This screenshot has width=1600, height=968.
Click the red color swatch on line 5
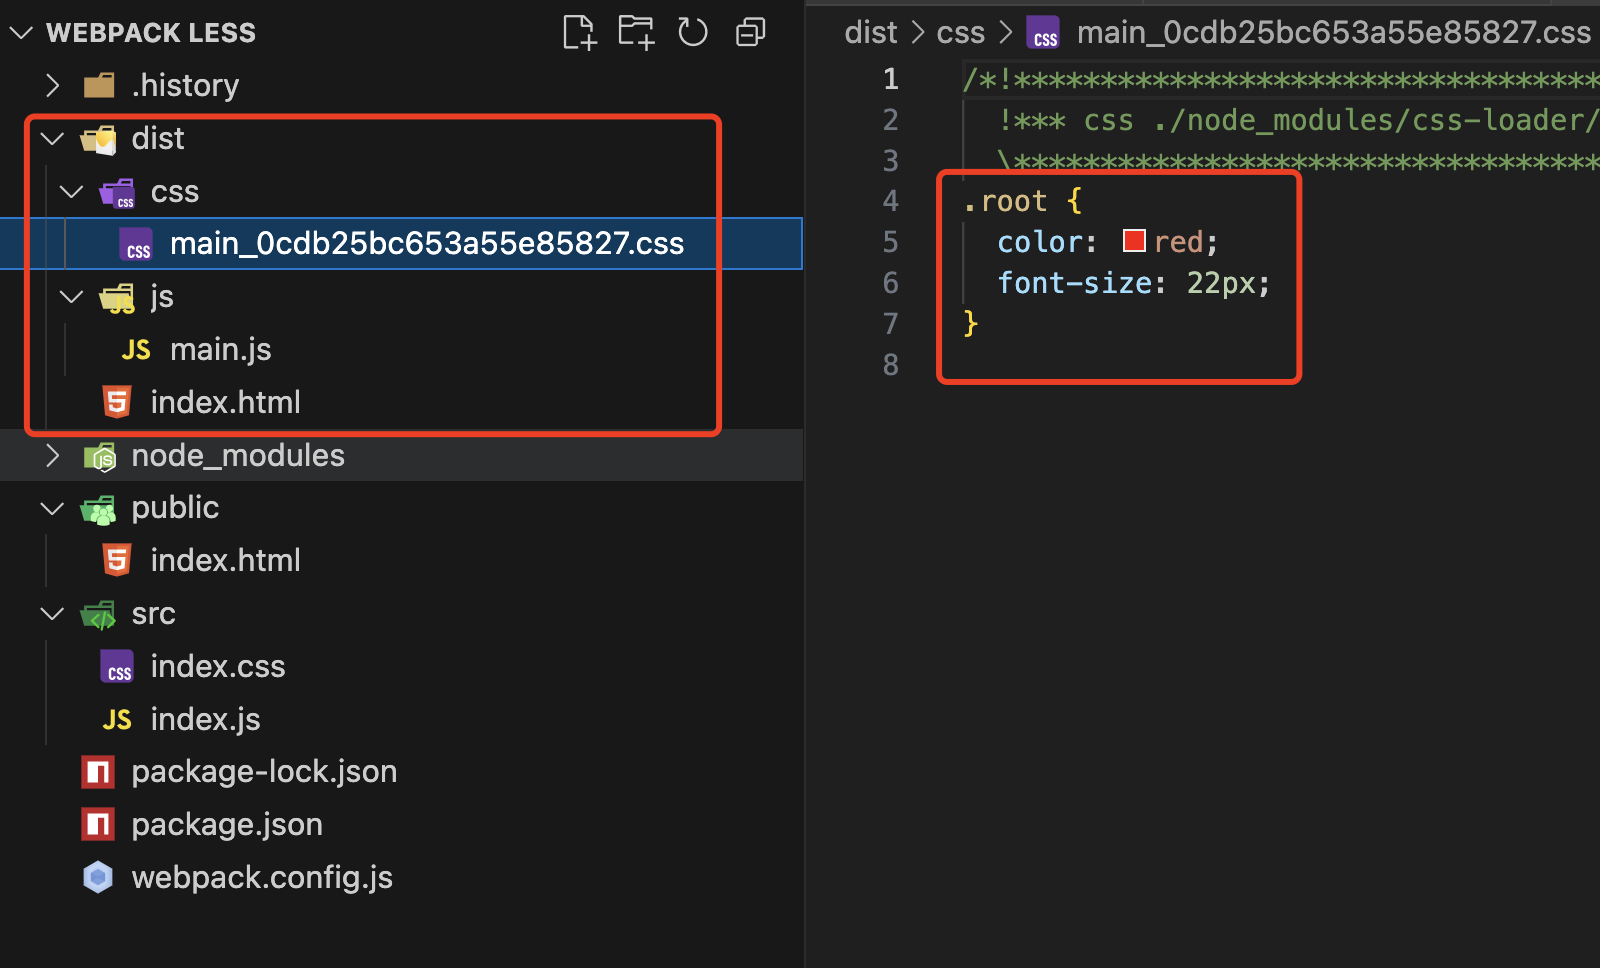tap(1133, 240)
